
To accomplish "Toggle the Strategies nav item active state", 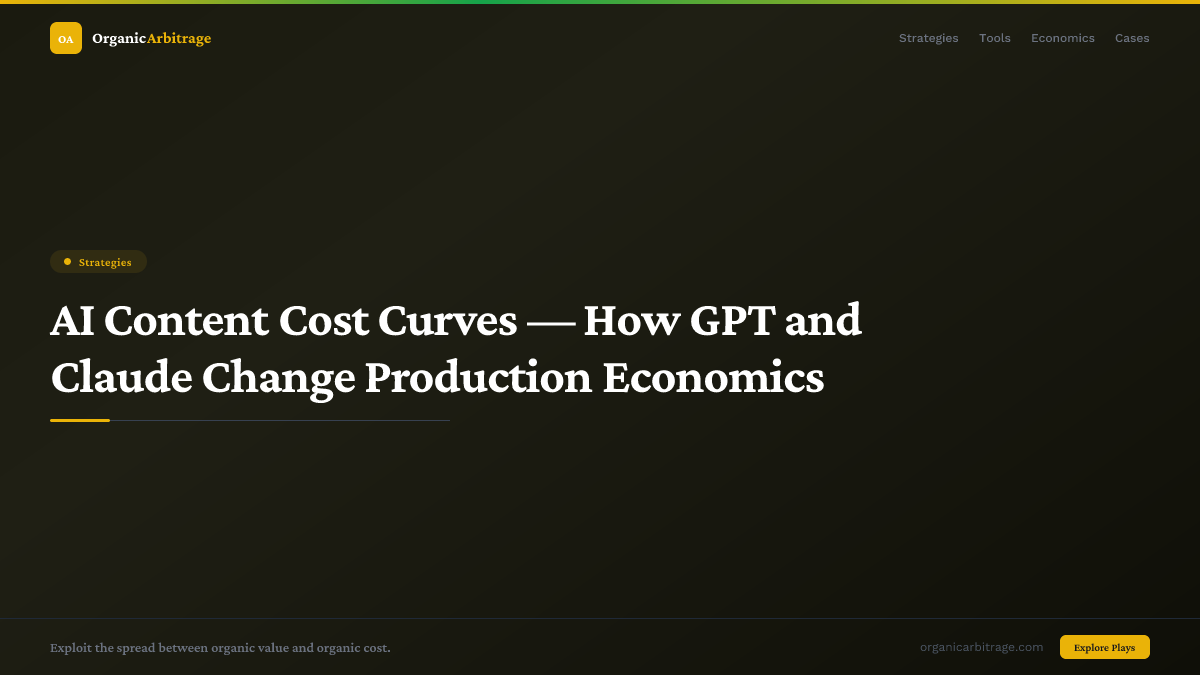I will click(928, 38).
